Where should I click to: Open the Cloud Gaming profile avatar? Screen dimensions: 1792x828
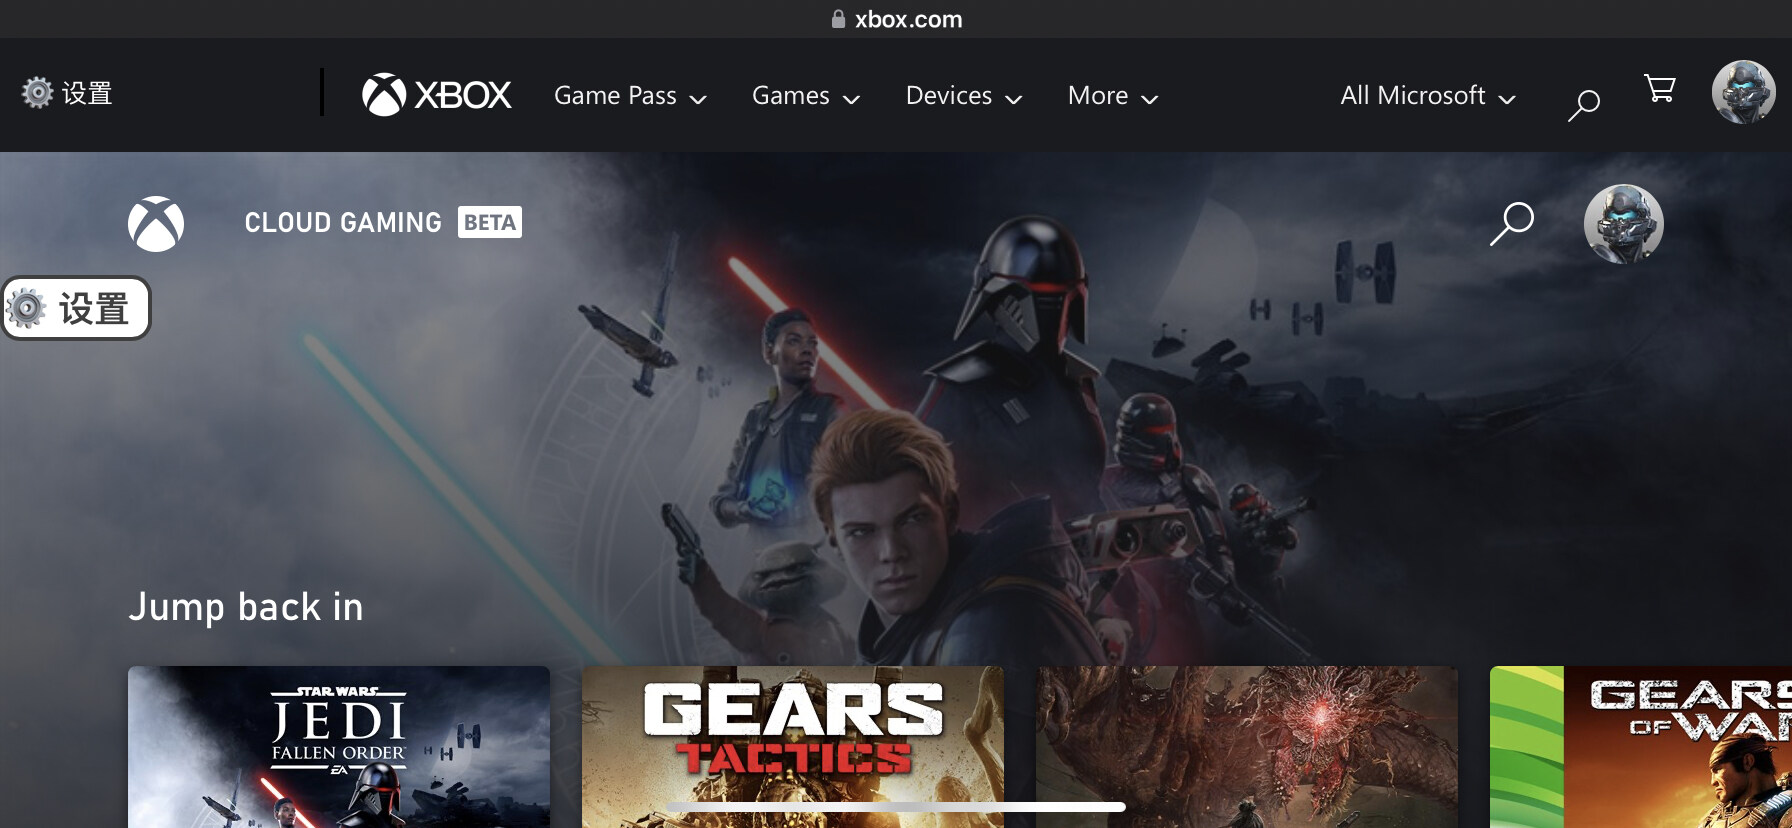click(x=1623, y=224)
